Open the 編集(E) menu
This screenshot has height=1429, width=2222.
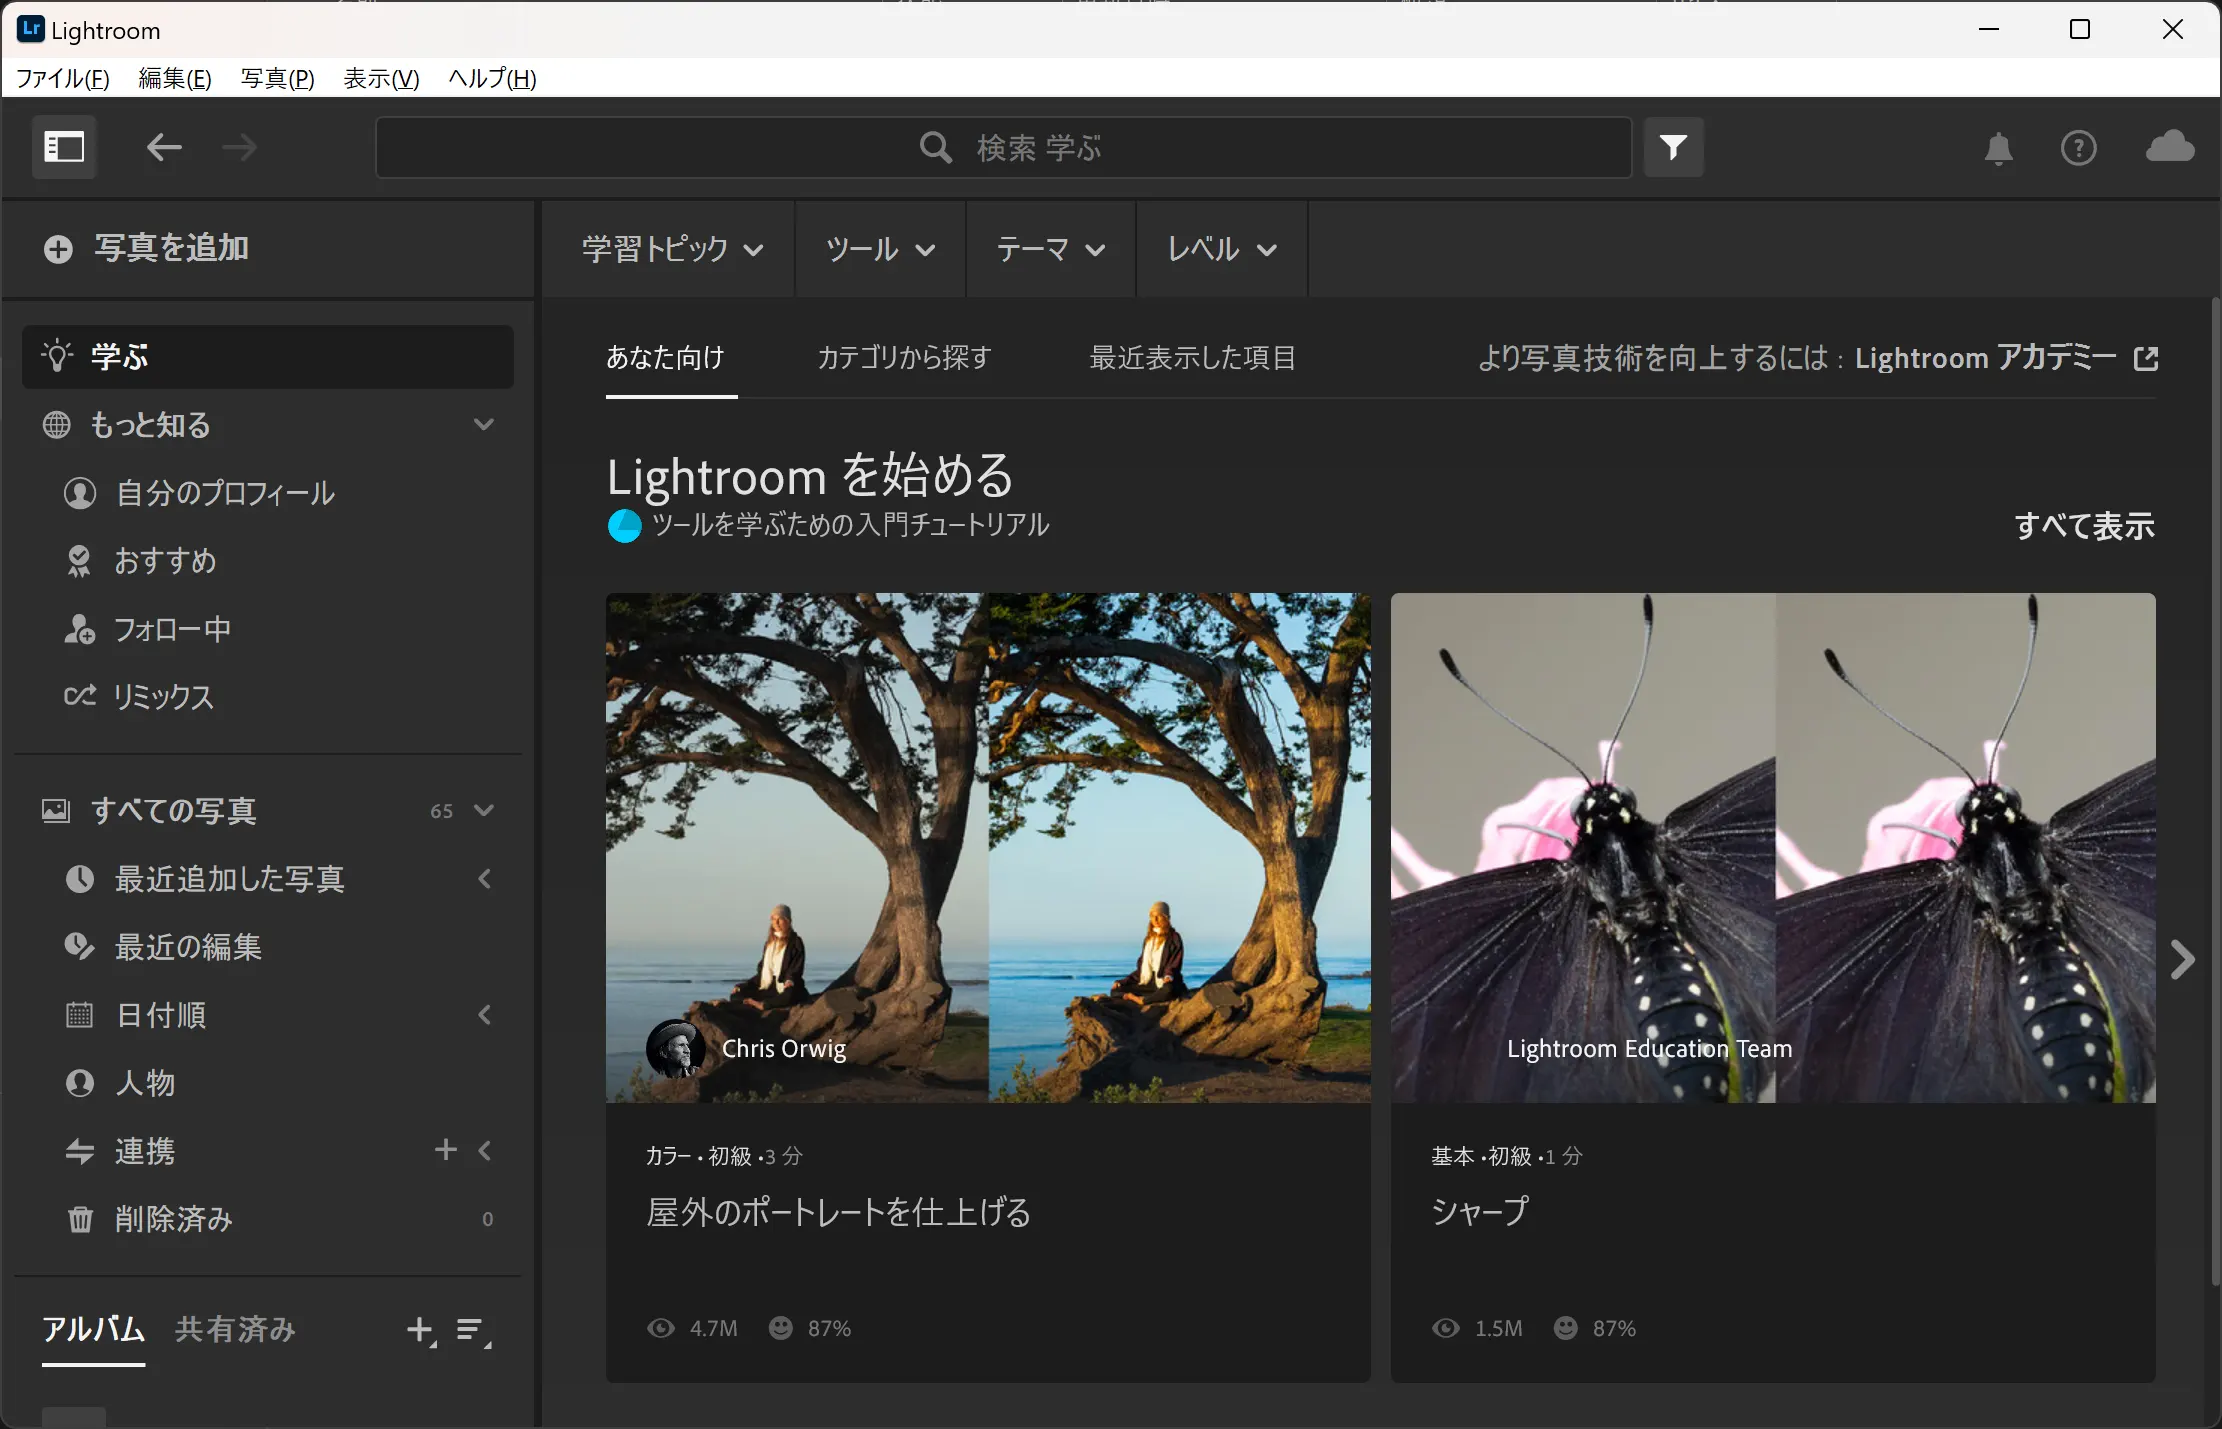pos(175,78)
